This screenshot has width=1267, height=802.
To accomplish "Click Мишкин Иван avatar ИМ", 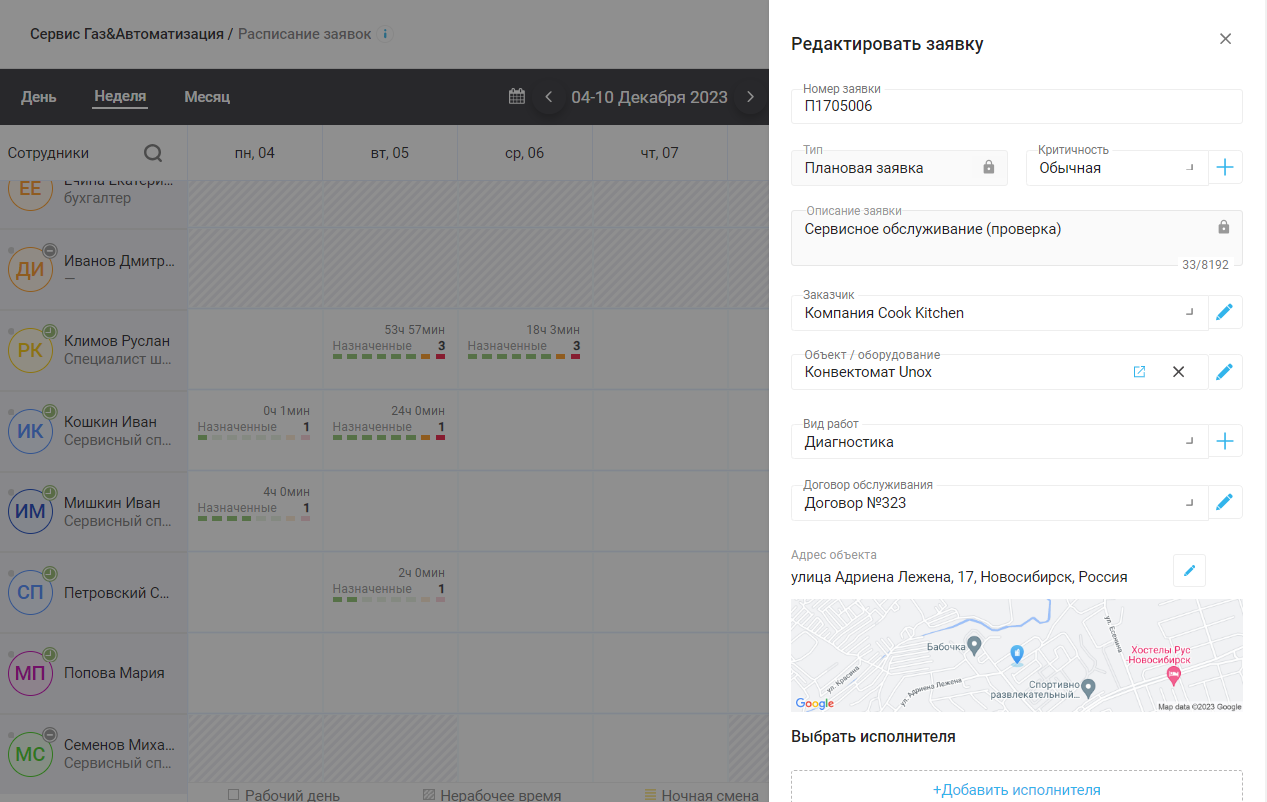I will click(30, 512).
